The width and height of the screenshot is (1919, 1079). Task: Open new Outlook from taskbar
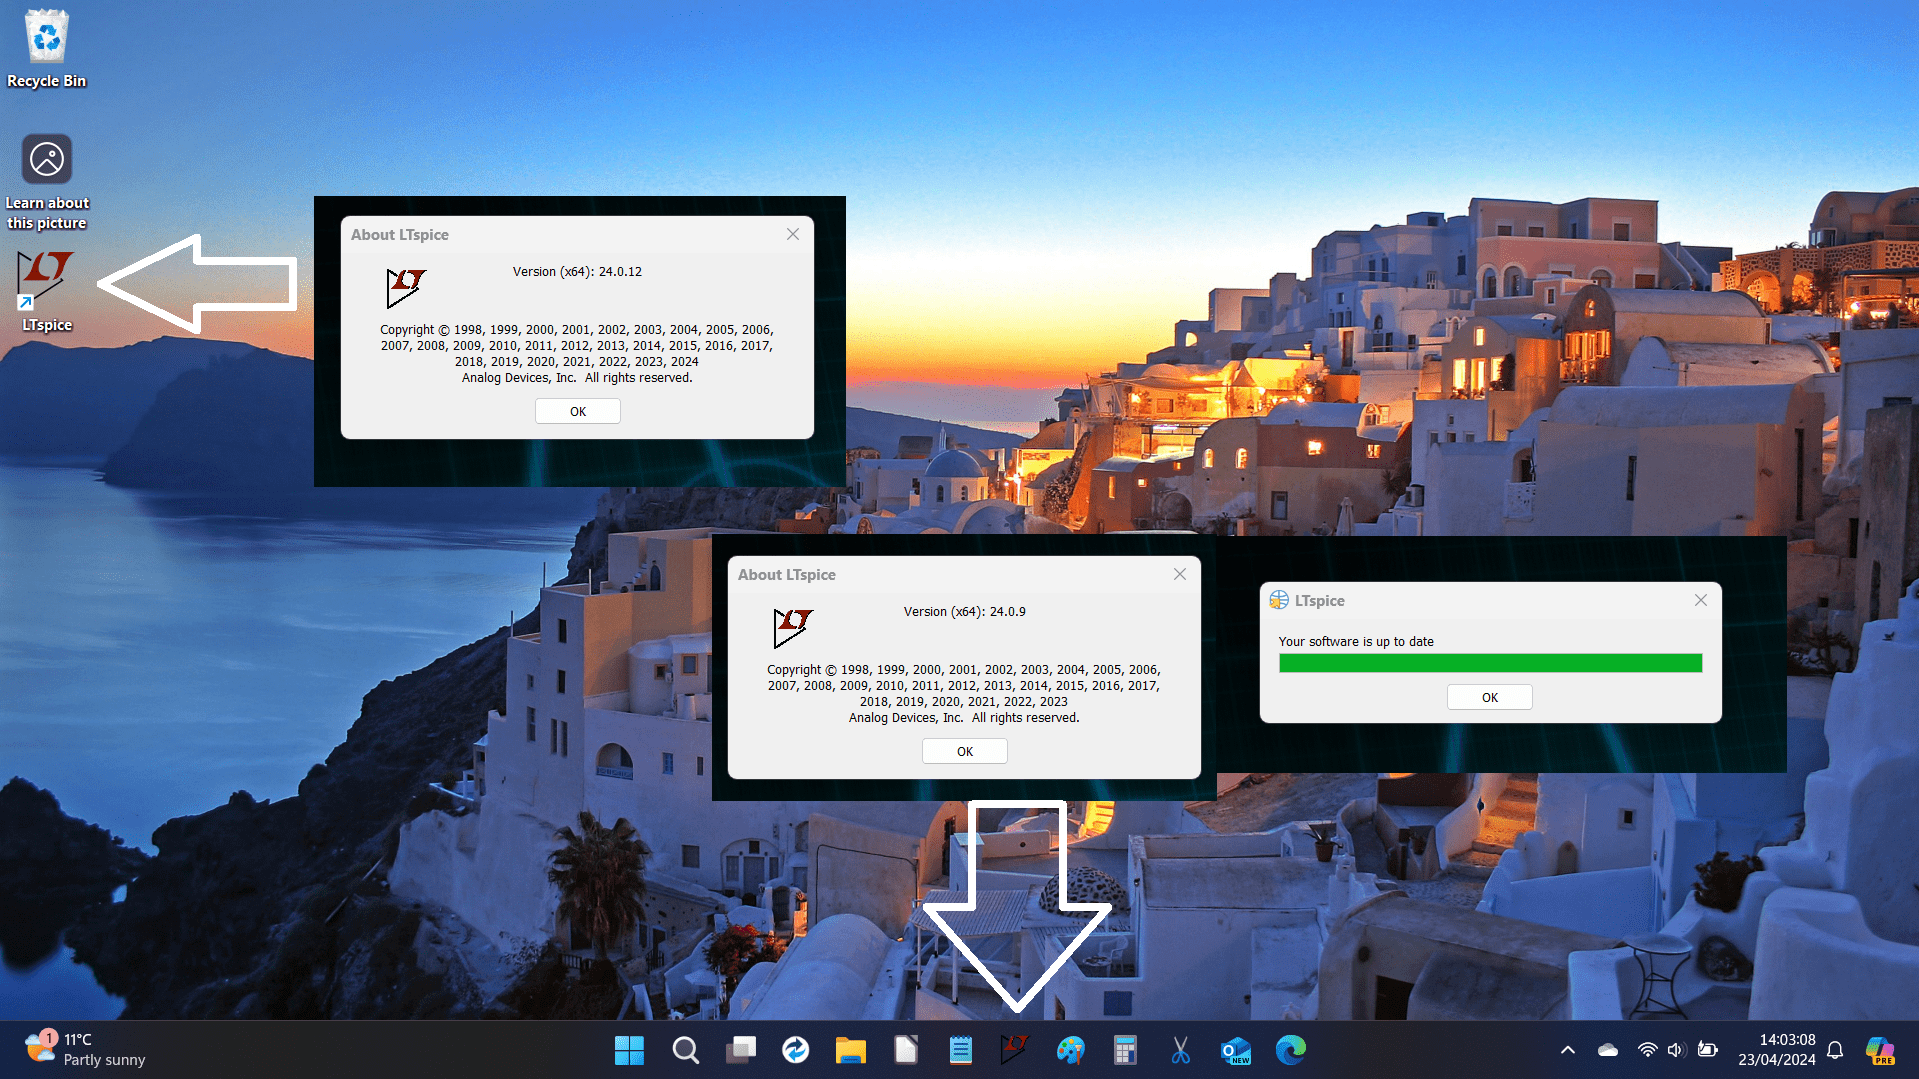tap(1236, 1050)
